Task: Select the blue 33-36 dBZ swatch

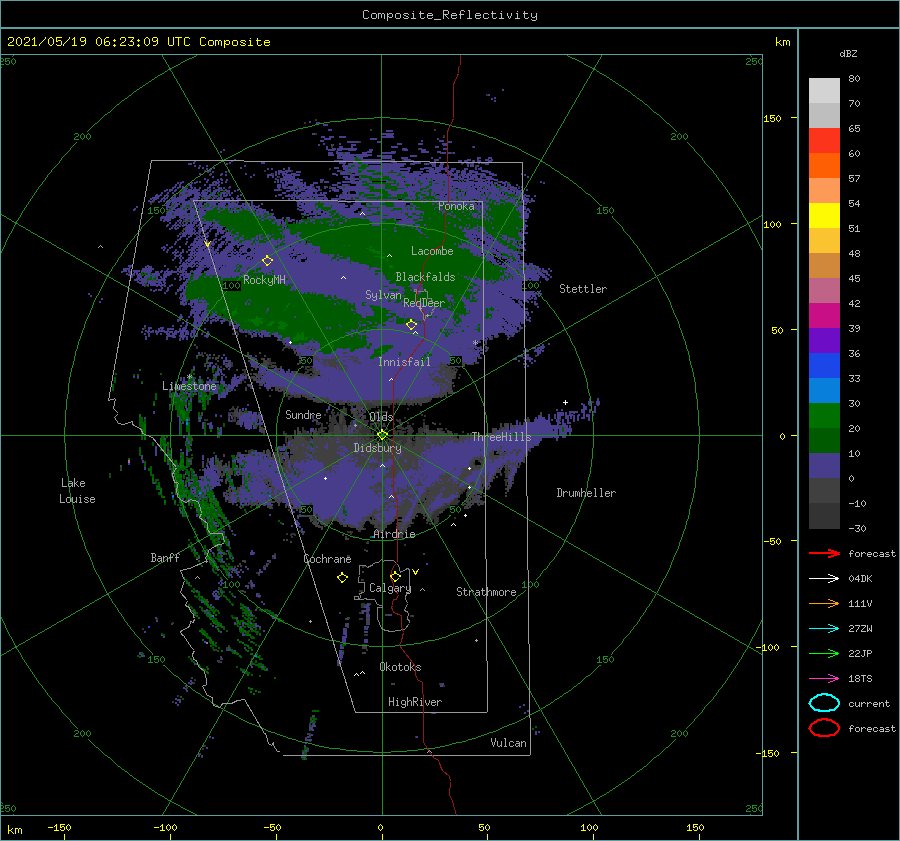Action: [824, 366]
